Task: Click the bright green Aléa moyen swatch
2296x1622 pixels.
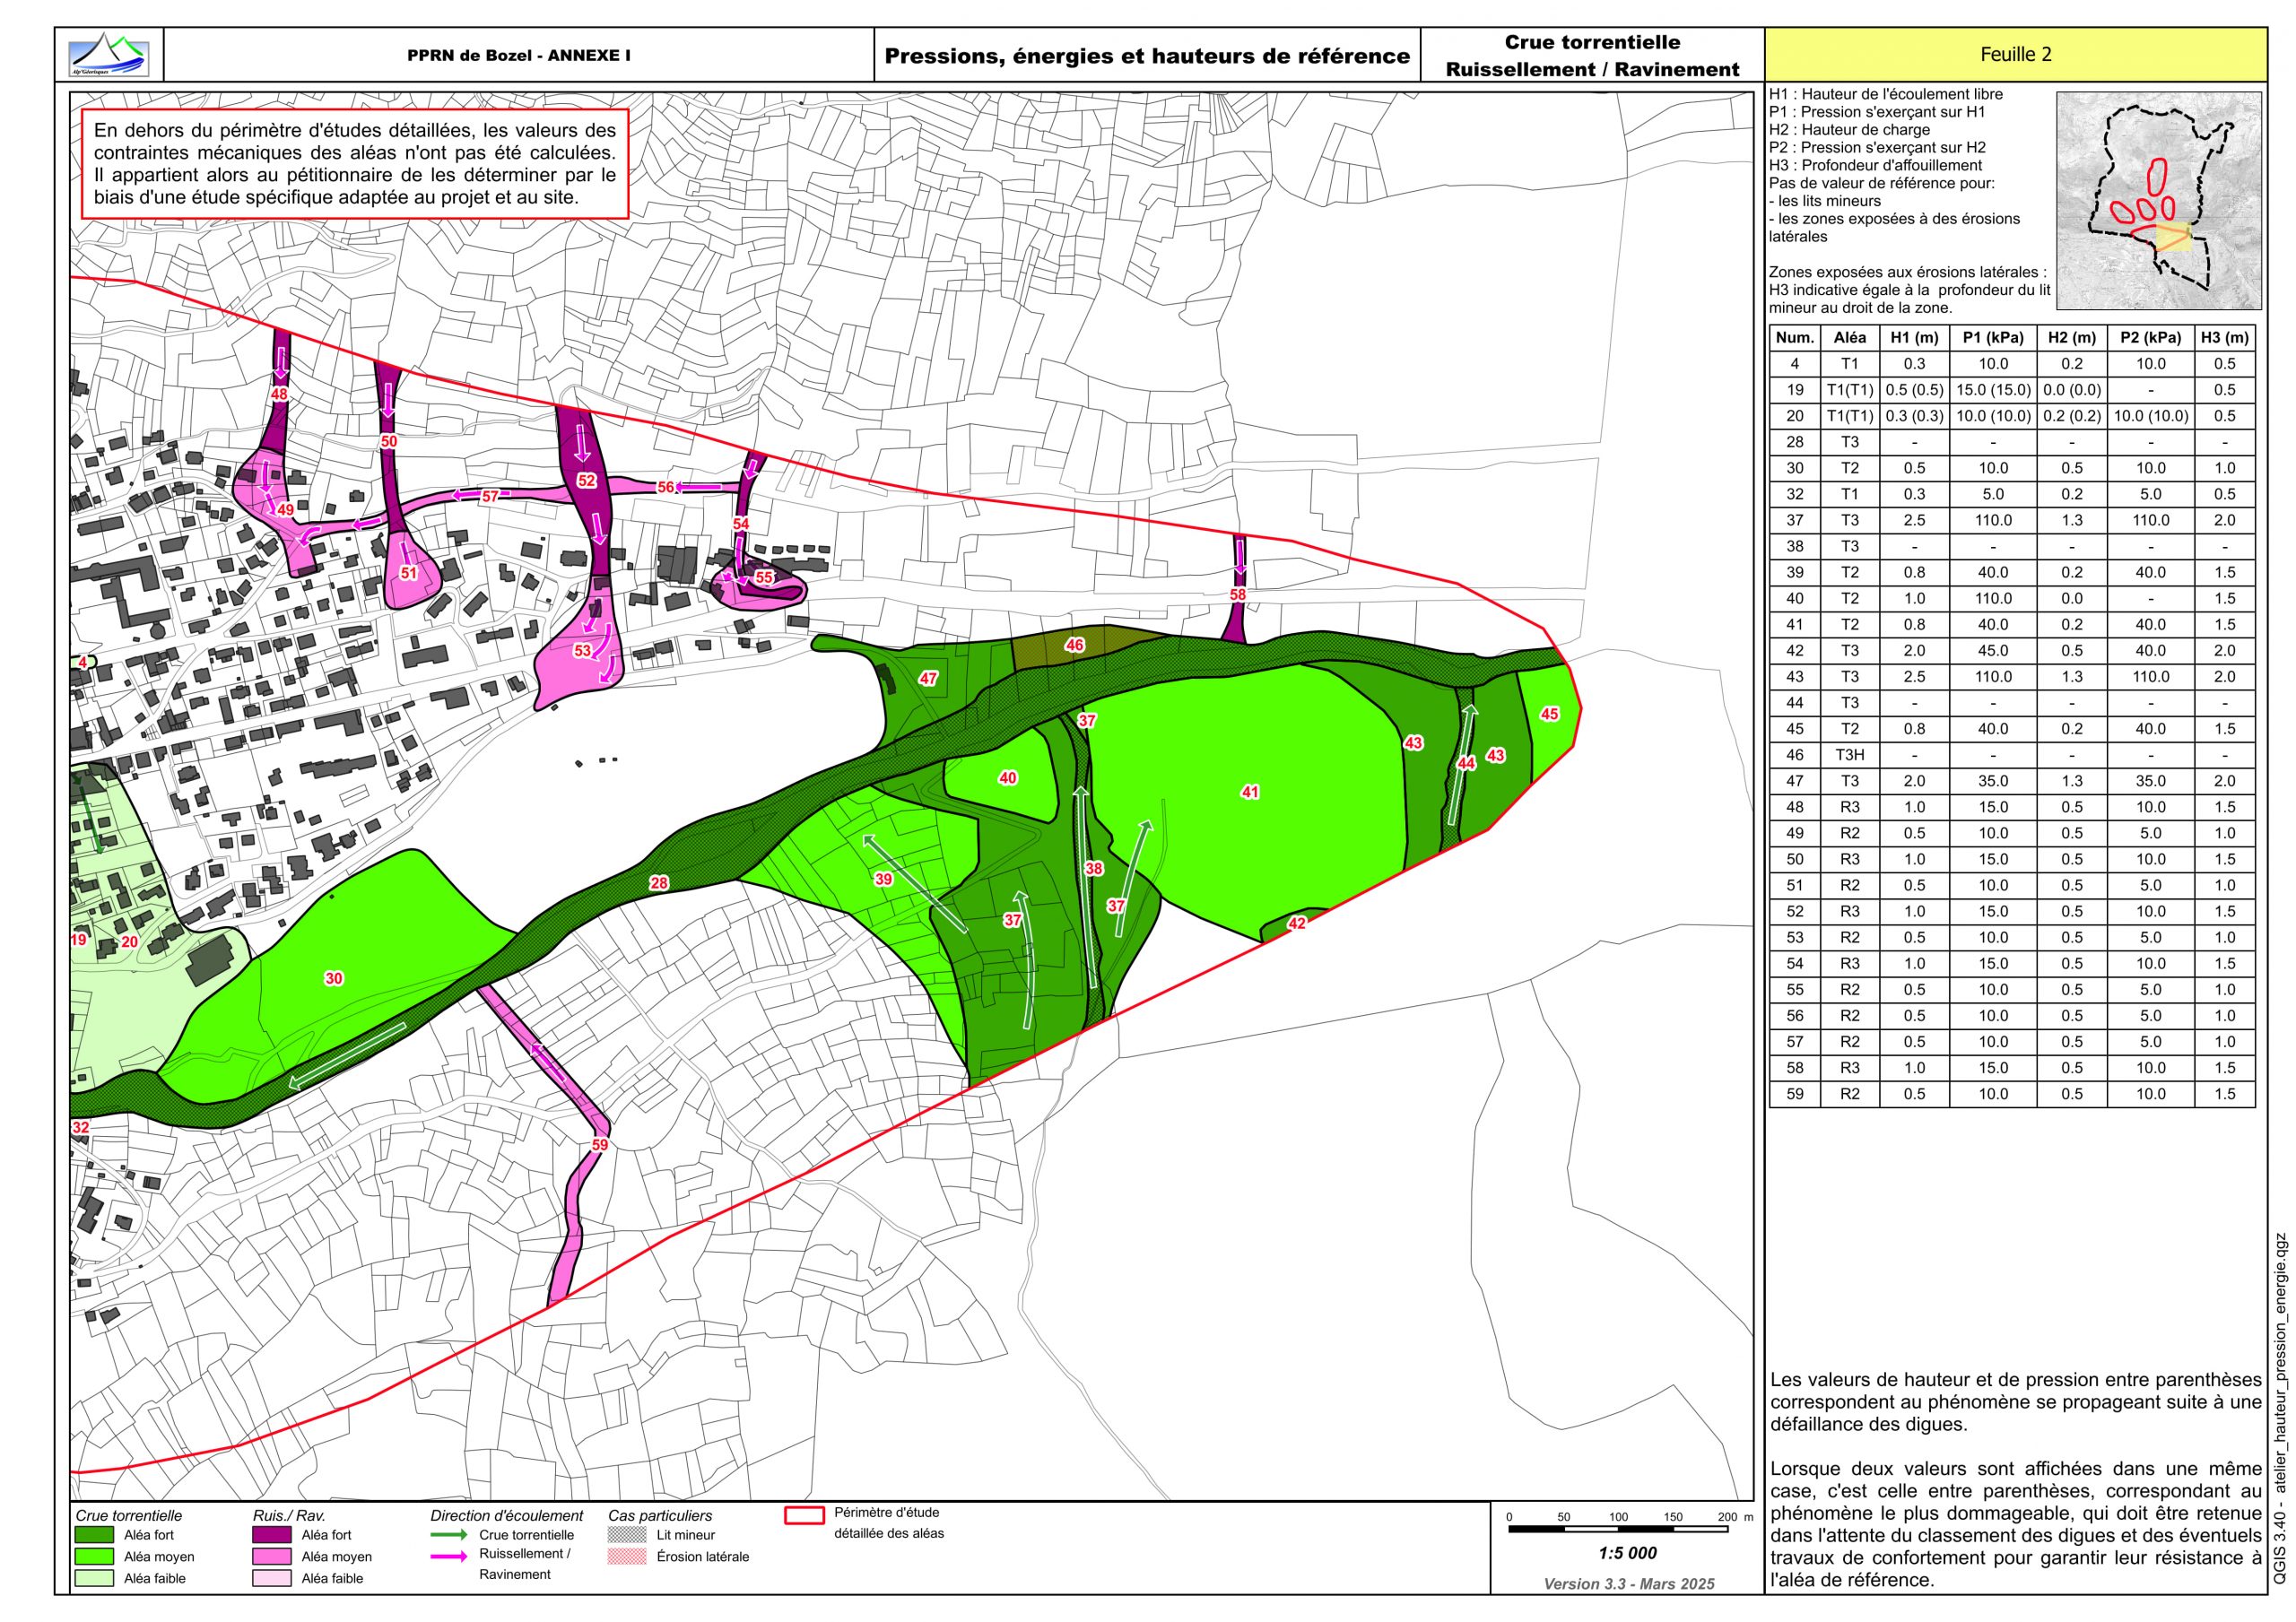Action: click(x=94, y=1556)
